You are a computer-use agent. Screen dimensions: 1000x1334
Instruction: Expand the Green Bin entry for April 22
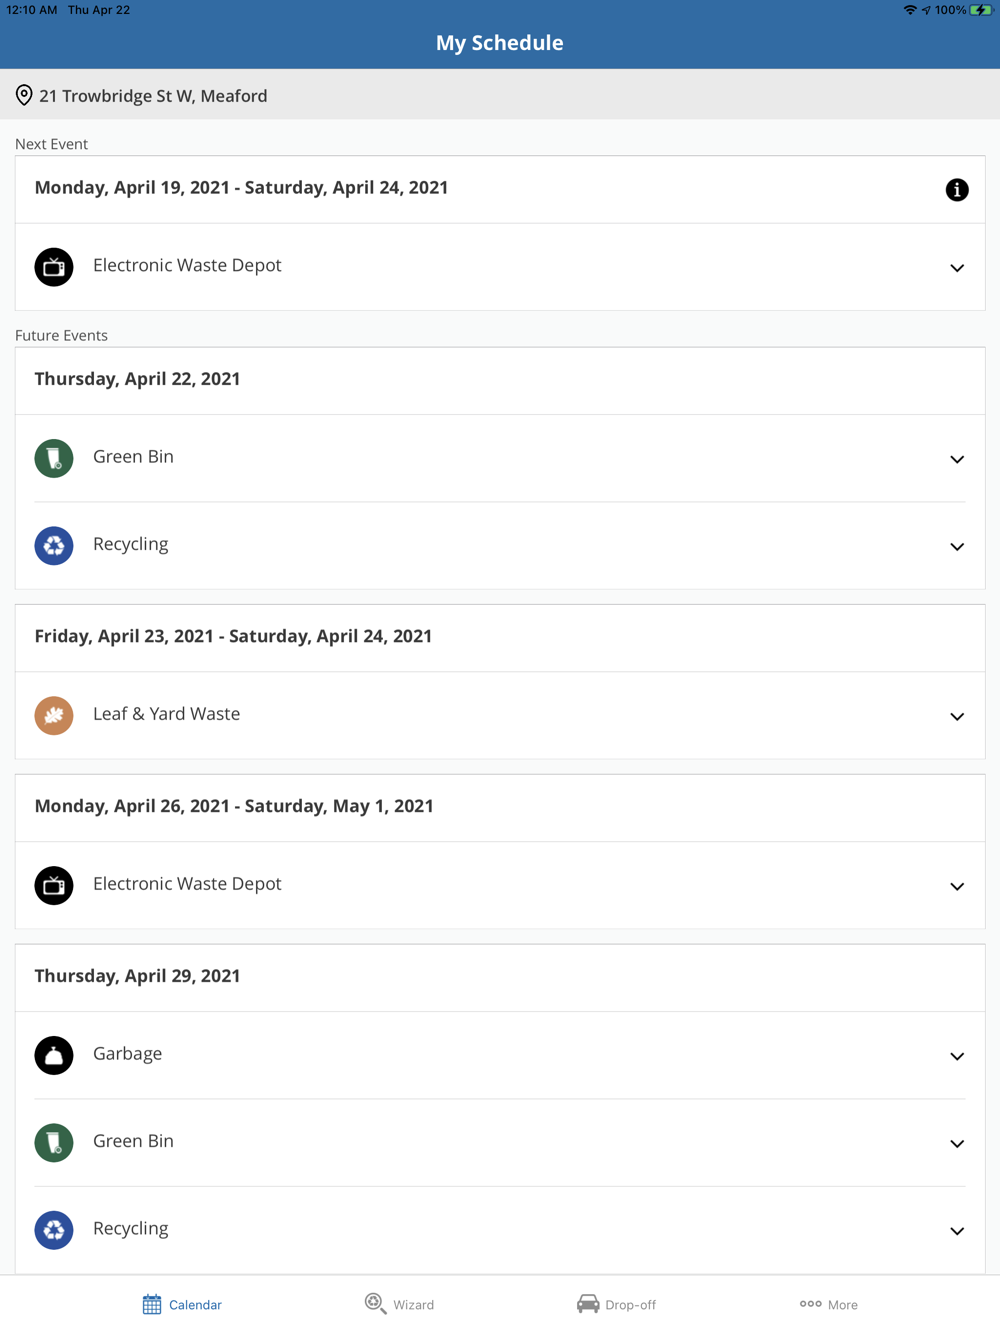pyautogui.click(x=957, y=459)
